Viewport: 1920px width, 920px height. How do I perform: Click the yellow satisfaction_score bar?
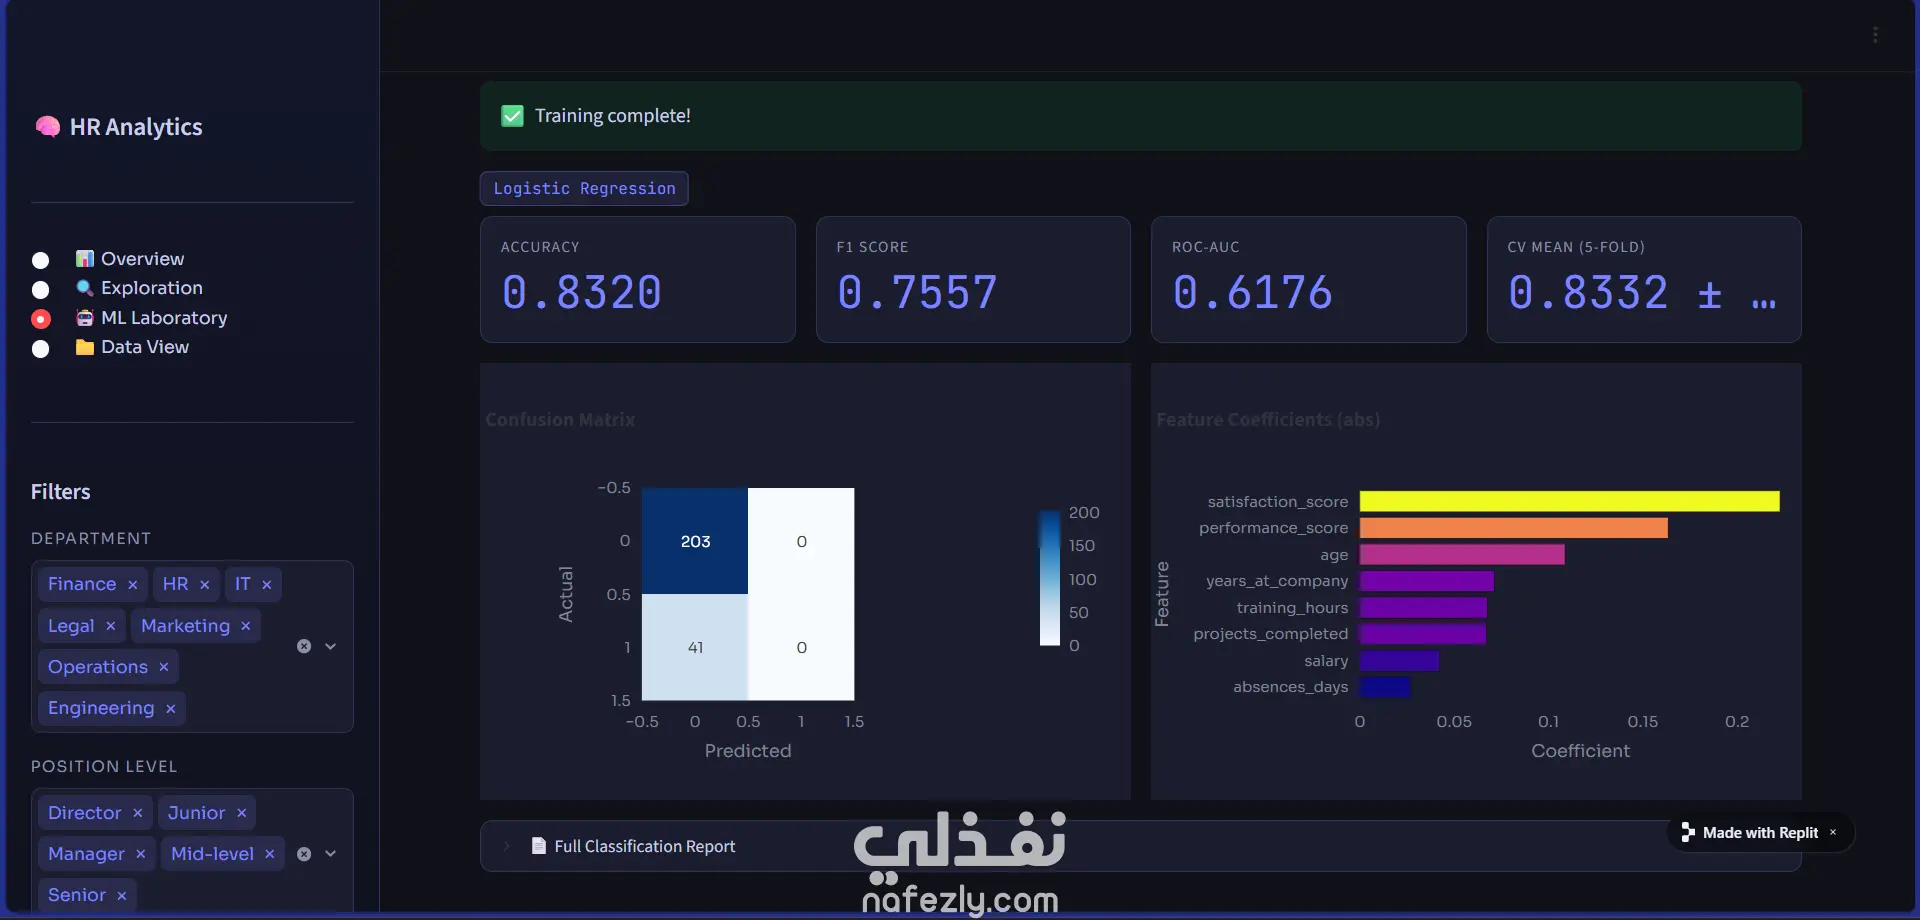click(1569, 501)
